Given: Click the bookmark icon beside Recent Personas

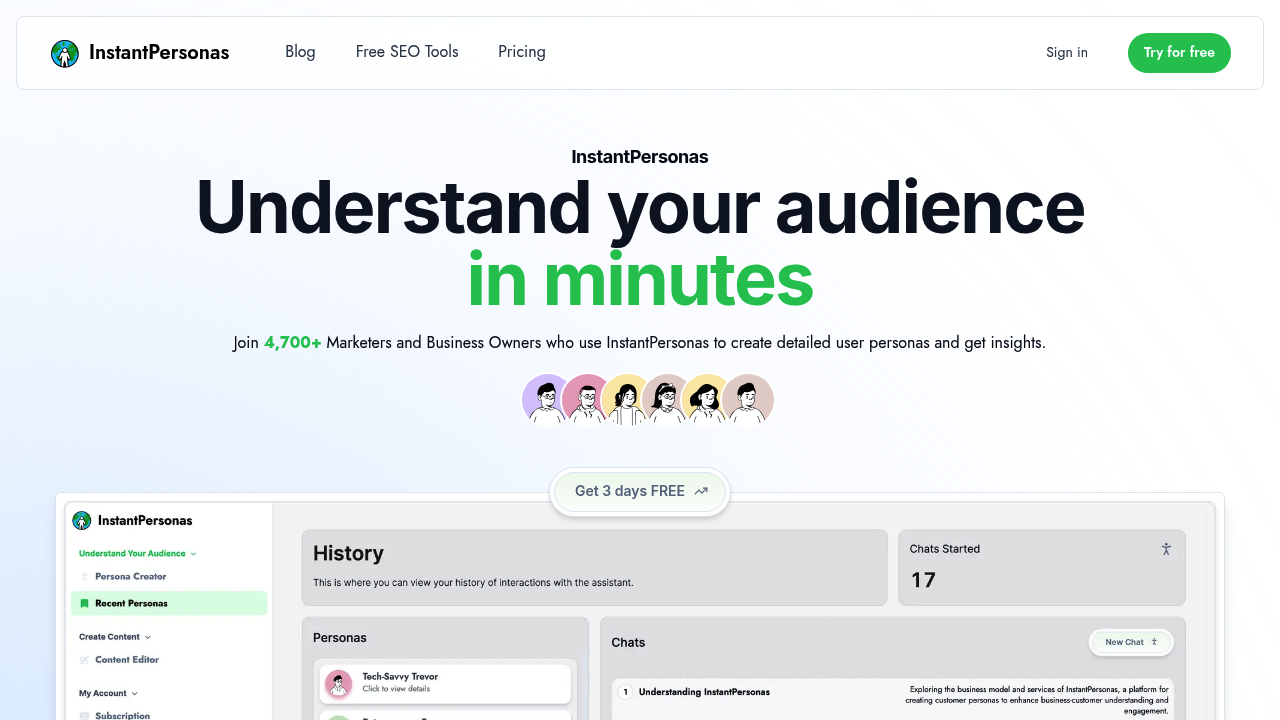Looking at the screenshot, I should pyautogui.click(x=84, y=603).
